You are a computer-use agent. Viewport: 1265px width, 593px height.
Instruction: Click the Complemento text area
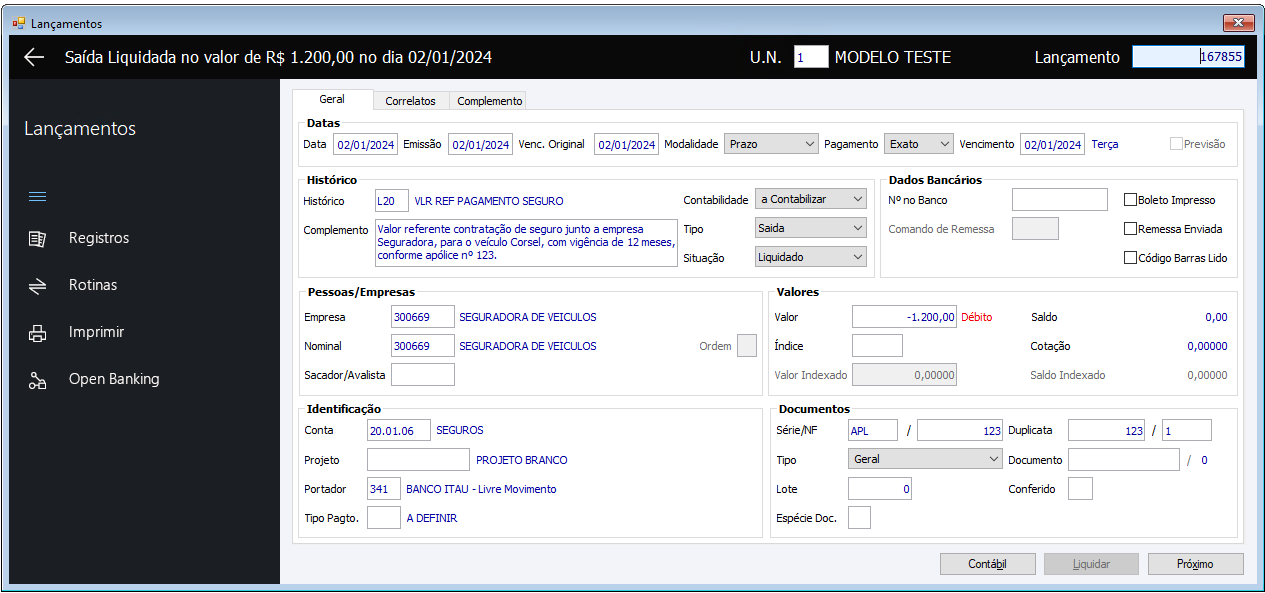pyautogui.click(x=526, y=243)
